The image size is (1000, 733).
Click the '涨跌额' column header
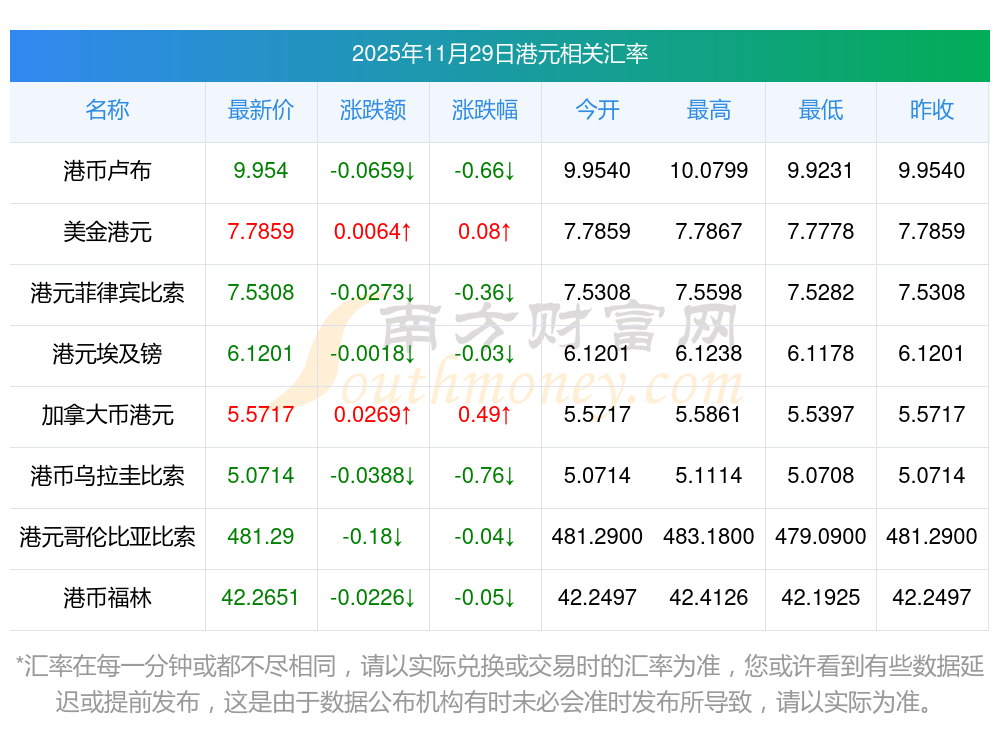[372, 110]
